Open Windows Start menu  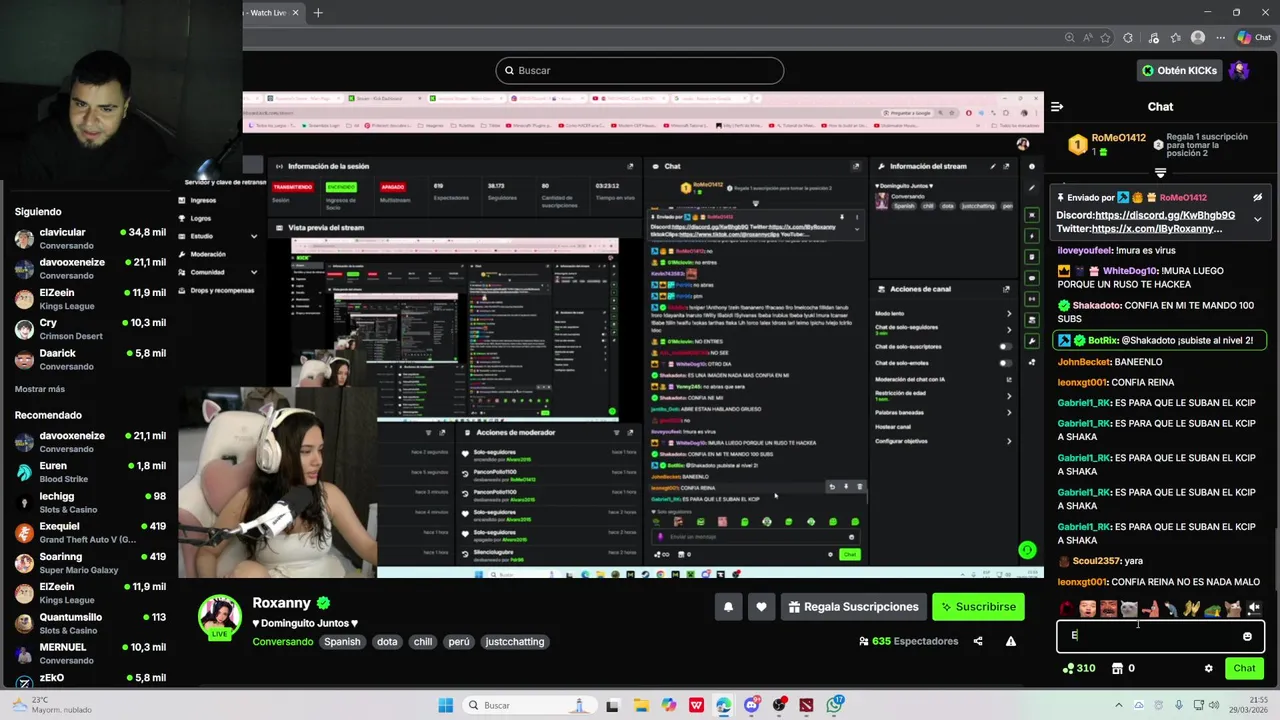click(x=445, y=705)
